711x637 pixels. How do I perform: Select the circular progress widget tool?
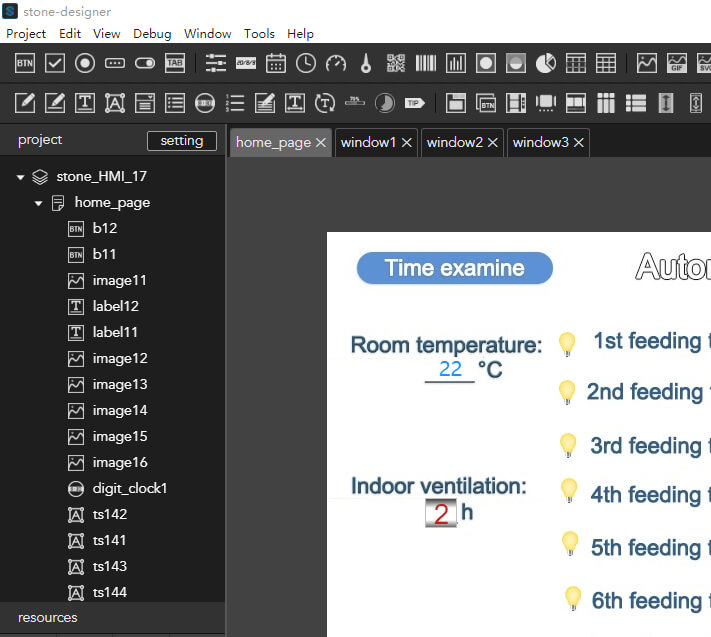(385, 103)
